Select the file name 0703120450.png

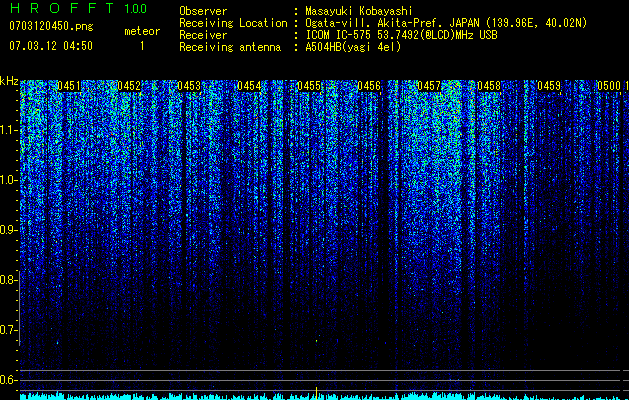click(x=51, y=26)
